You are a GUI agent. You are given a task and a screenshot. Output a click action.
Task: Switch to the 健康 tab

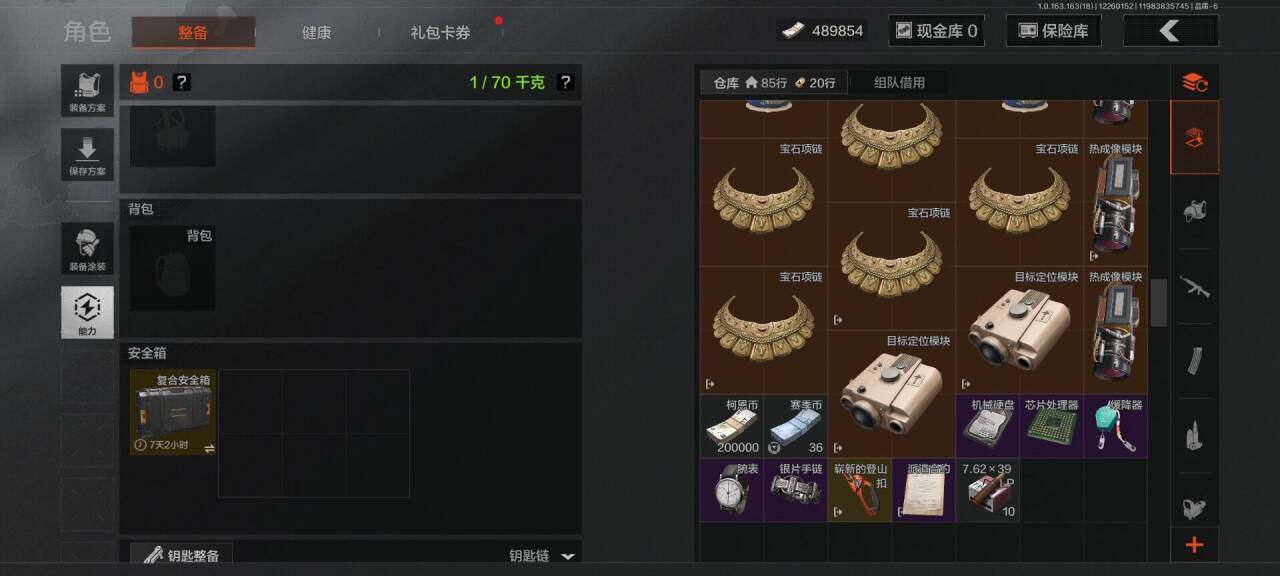pyautogui.click(x=316, y=32)
